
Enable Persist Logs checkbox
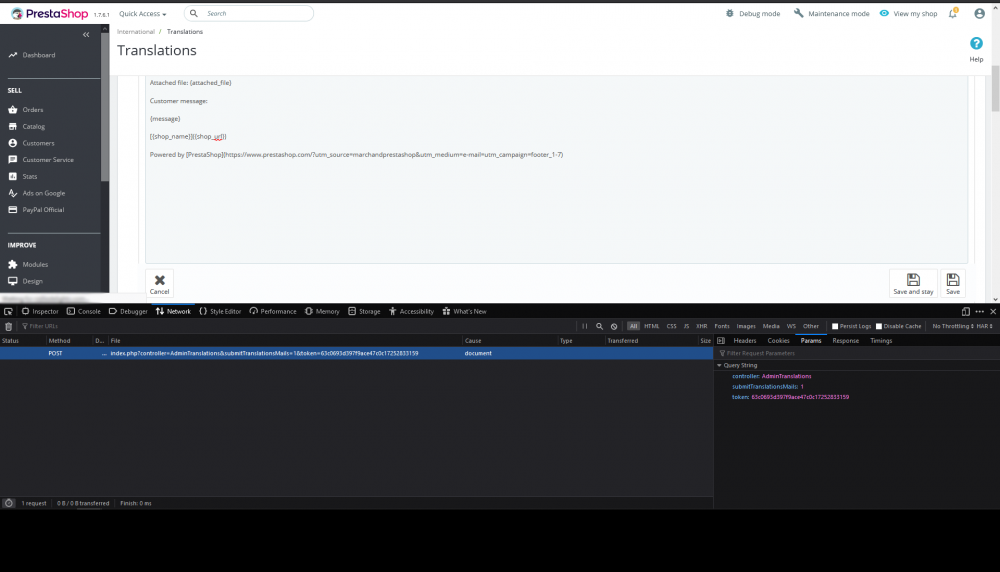pyautogui.click(x=835, y=326)
